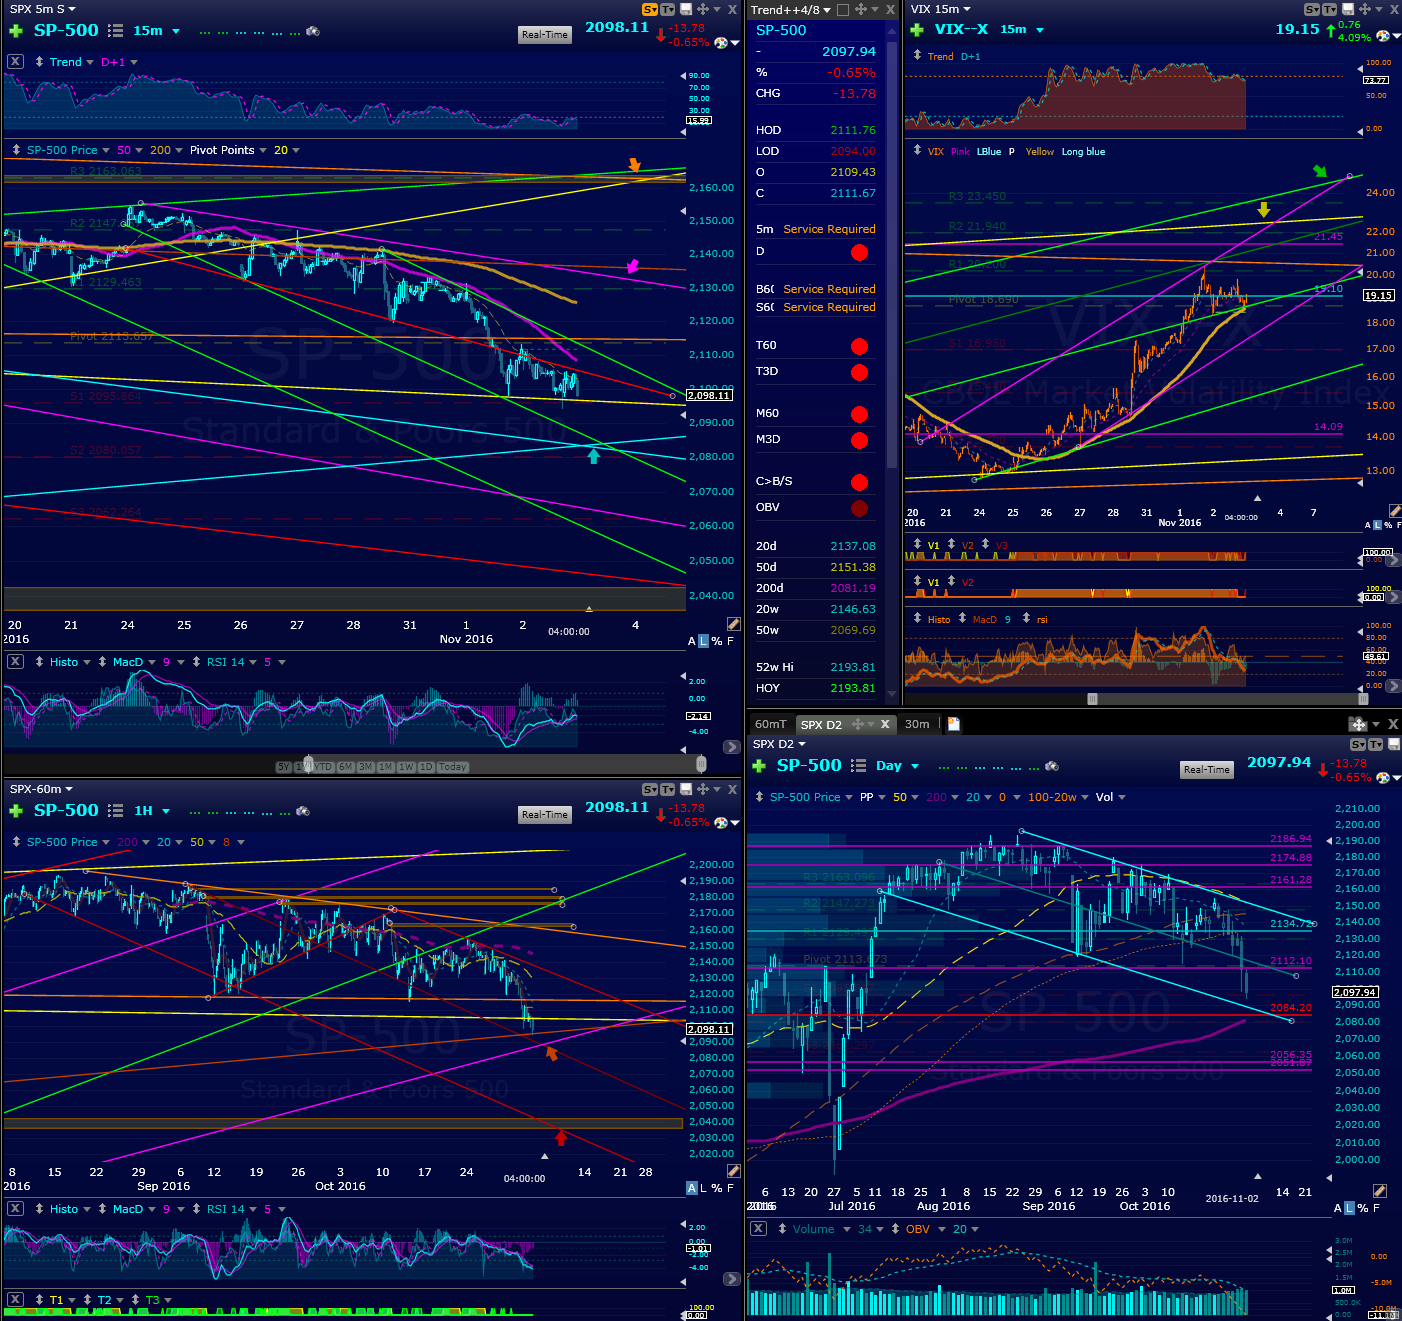Click the save disk icon on SPX 5m panel
1402x1321 pixels.
[686, 9]
